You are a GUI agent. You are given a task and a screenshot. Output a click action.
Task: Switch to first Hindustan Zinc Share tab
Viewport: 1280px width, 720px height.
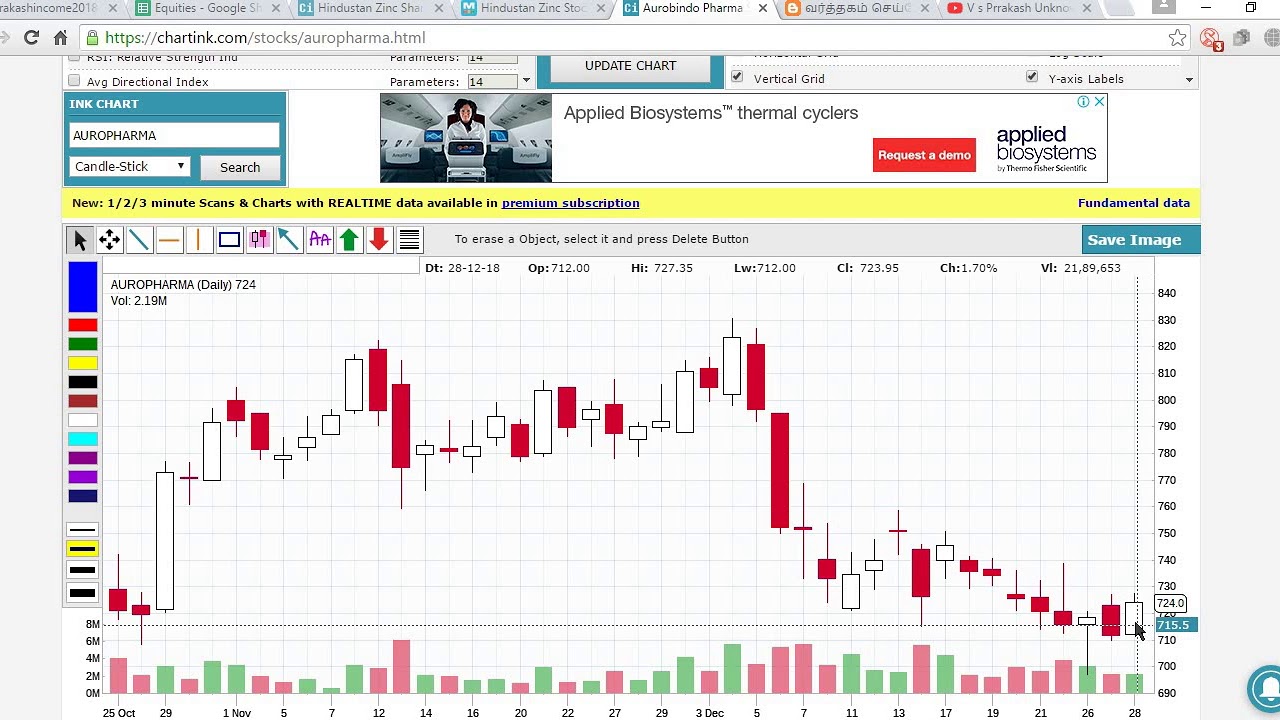372,9
